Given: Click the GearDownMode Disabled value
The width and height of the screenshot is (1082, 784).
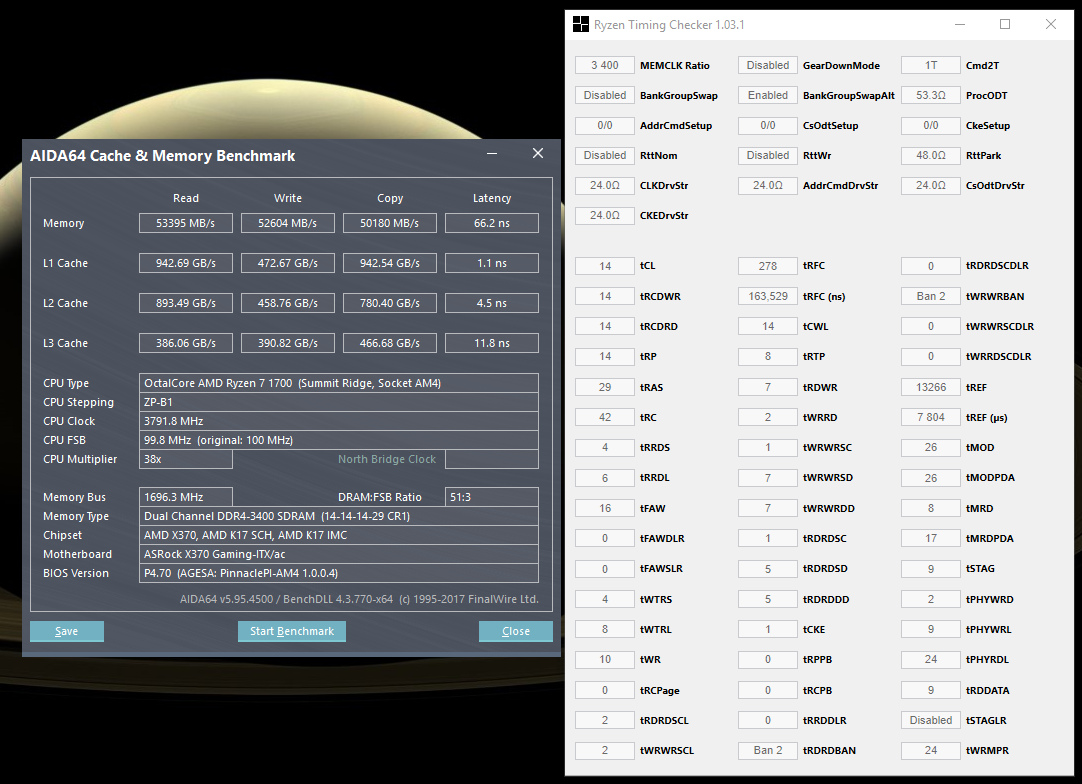Looking at the screenshot, I should point(768,65).
